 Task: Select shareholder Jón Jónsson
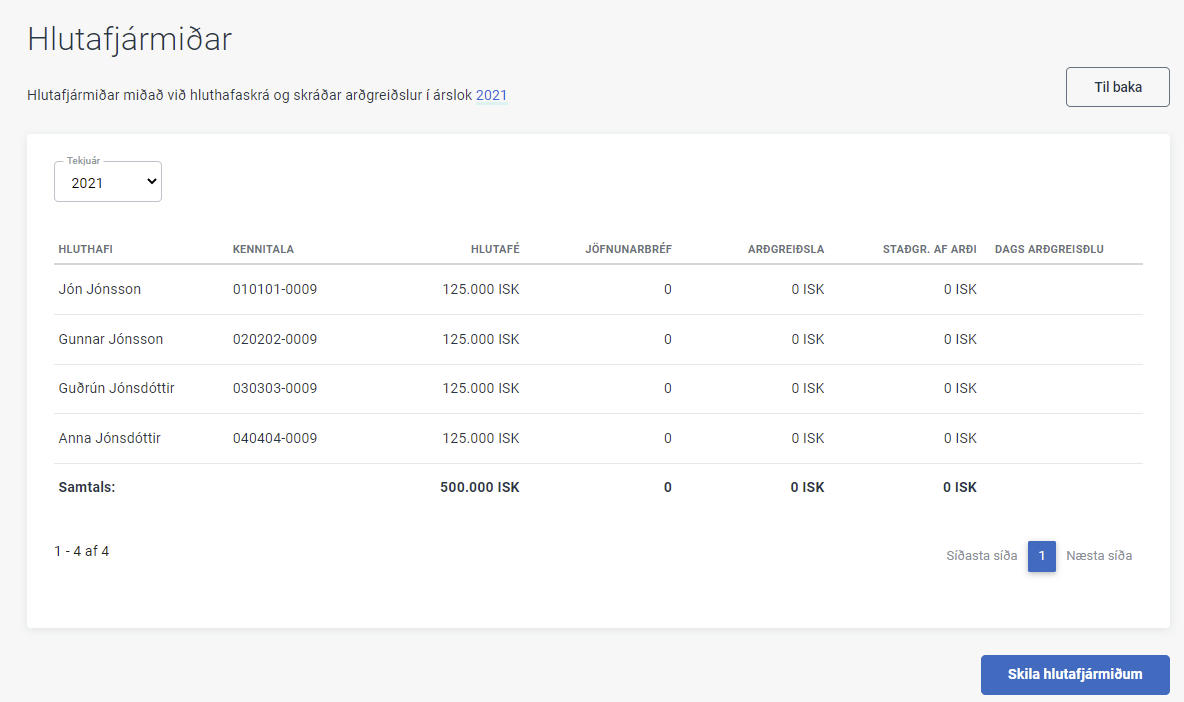point(100,289)
